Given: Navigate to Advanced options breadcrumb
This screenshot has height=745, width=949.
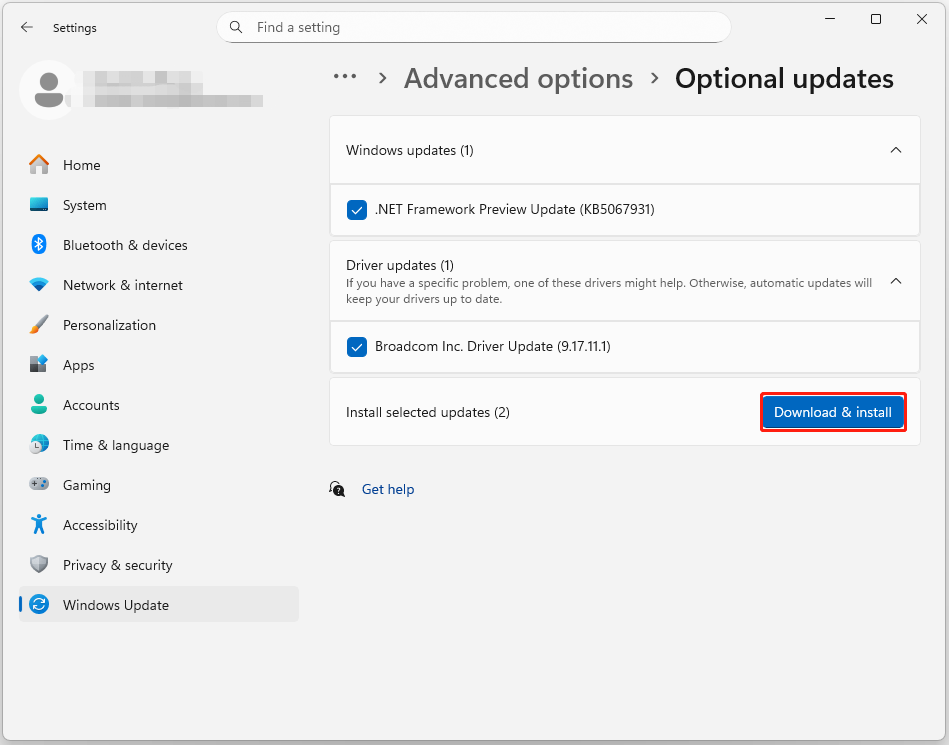Looking at the screenshot, I should click(518, 78).
